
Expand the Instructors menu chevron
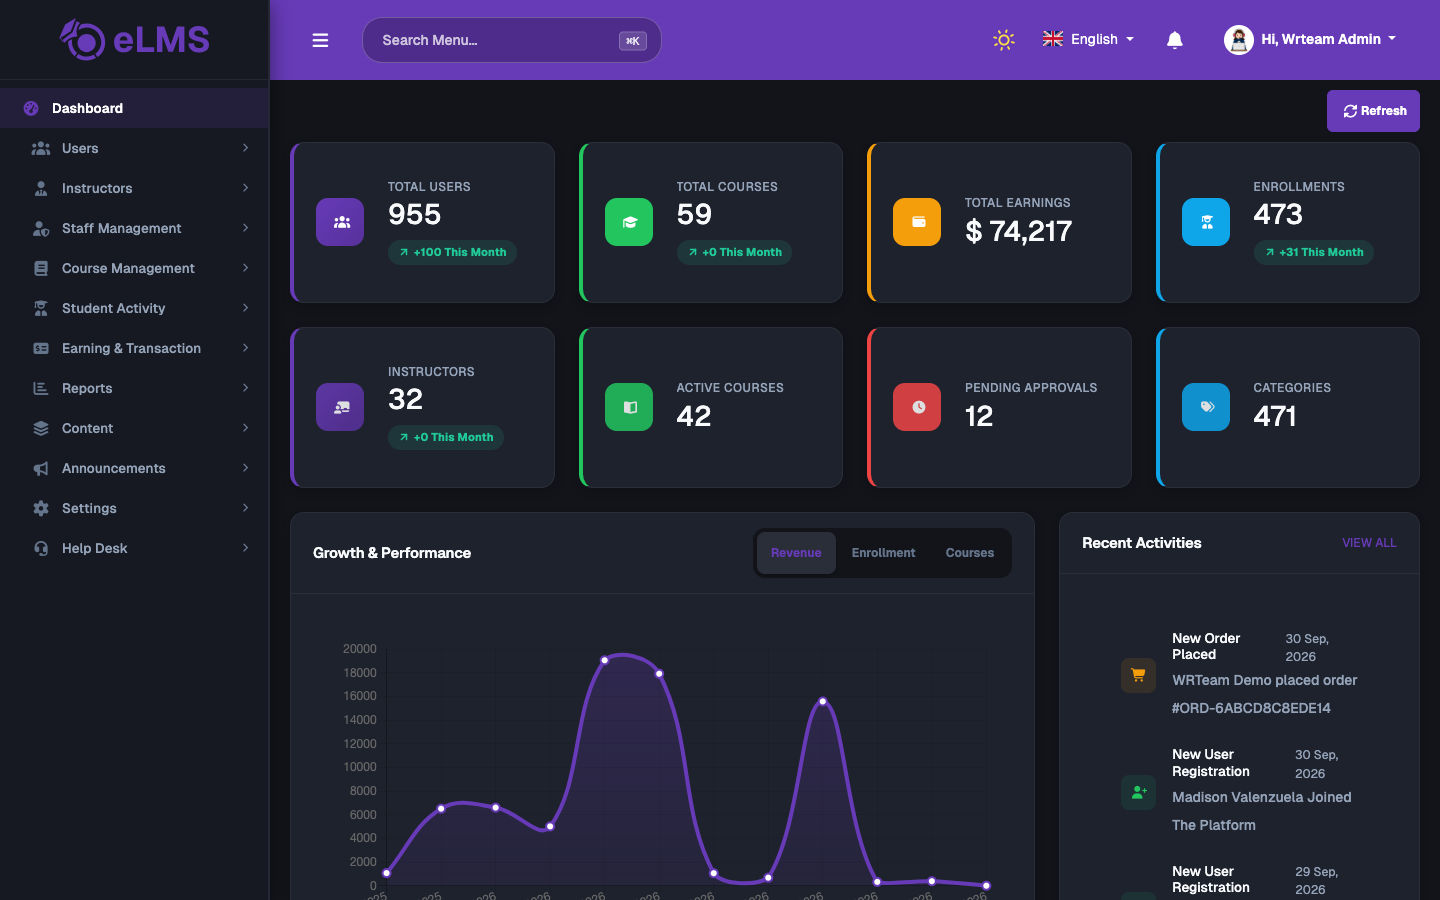245,188
